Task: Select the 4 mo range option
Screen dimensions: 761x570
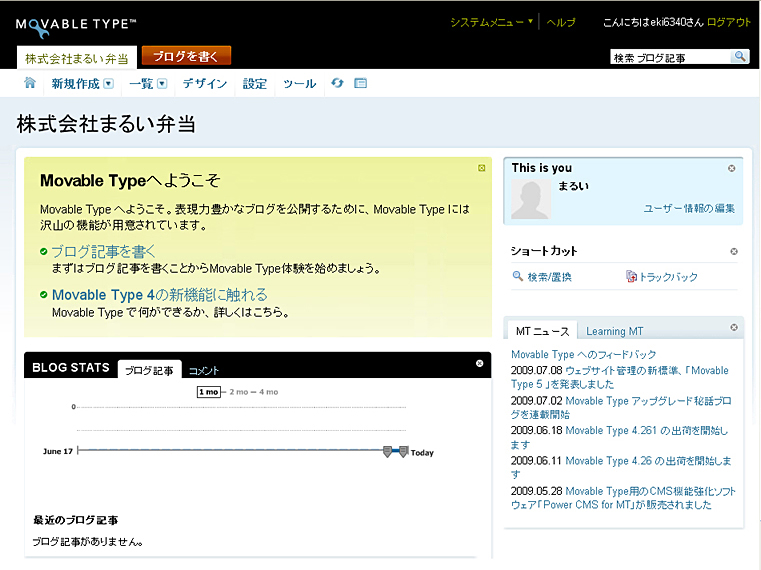Action: (x=268, y=392)
